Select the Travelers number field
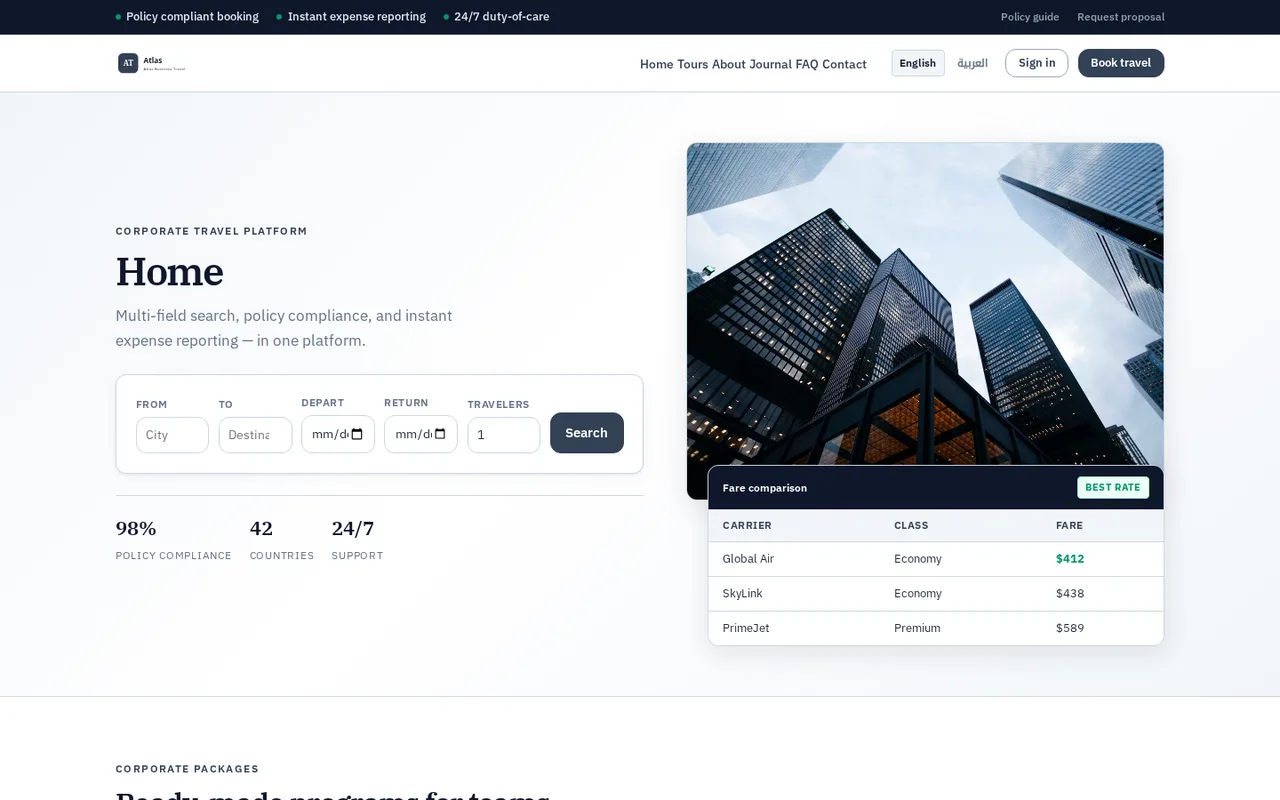Screen dimensions: 1280x800 [x=504, y=435]
